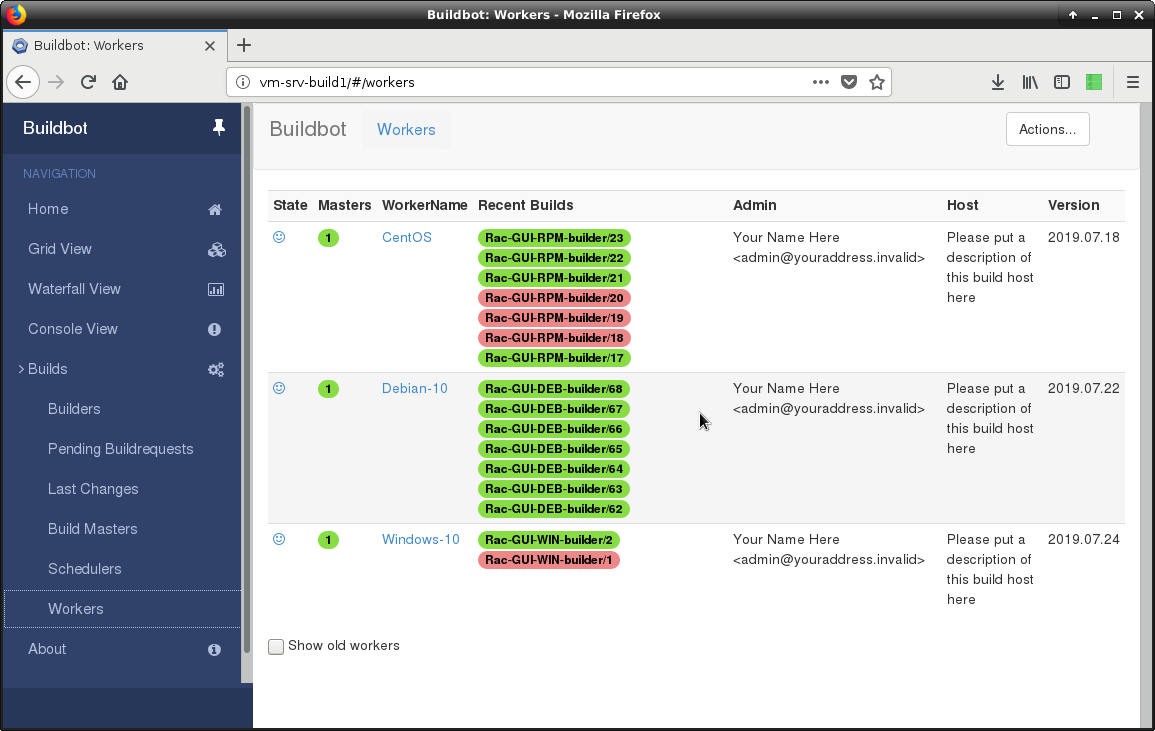Viewport: 1155px width, 731px height.
Task: Select Pending Buildrequests in the sidebar
Action: click(120, 449)
